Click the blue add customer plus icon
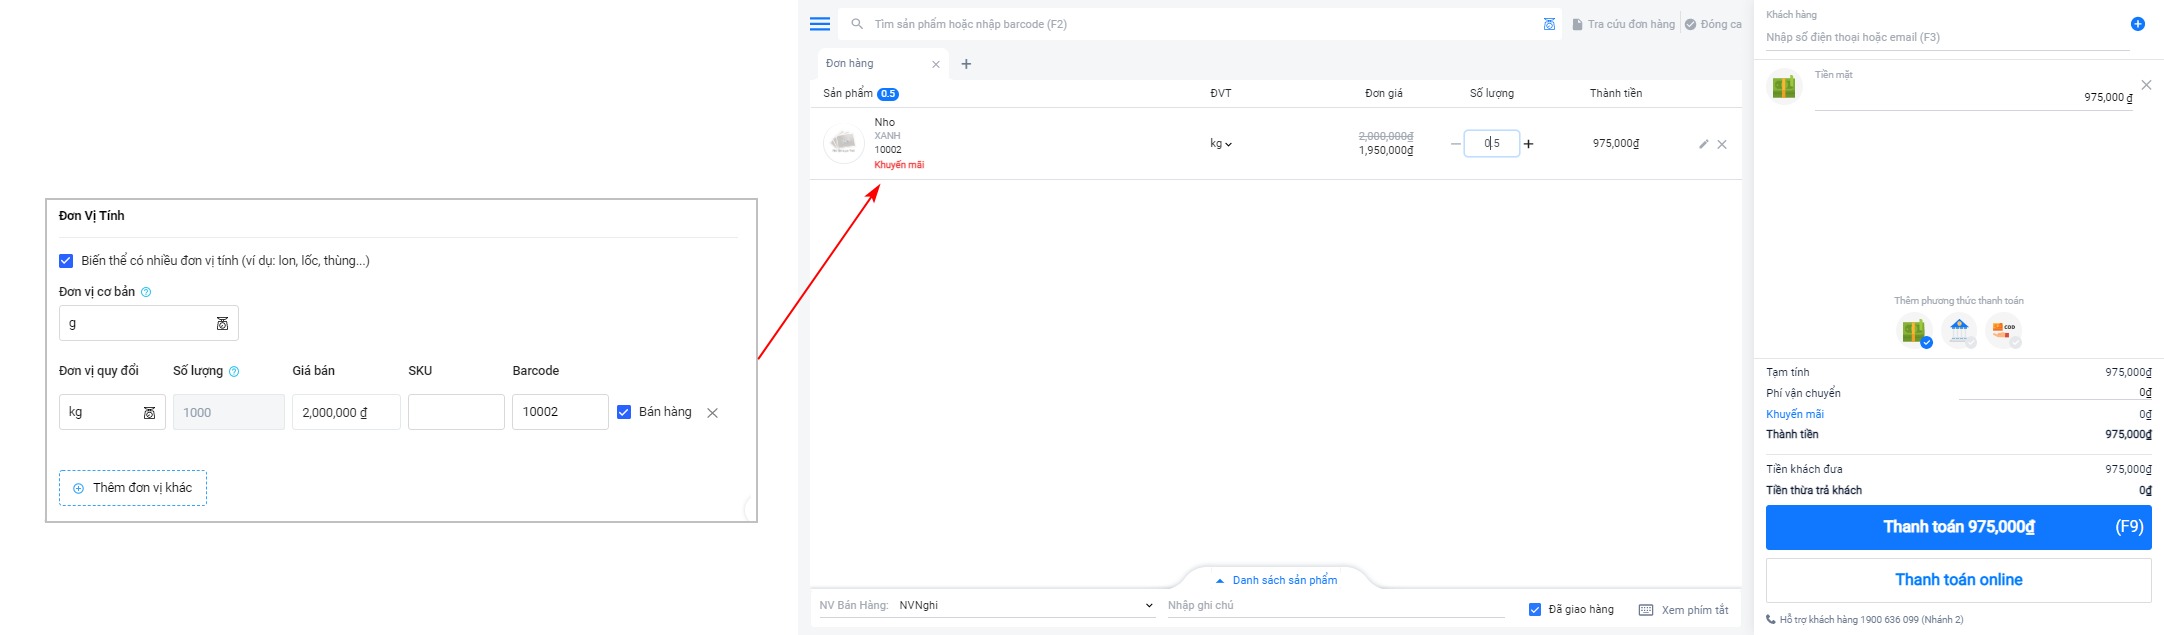This screenshot has height=635, width=2164. tap(2137, 24)
